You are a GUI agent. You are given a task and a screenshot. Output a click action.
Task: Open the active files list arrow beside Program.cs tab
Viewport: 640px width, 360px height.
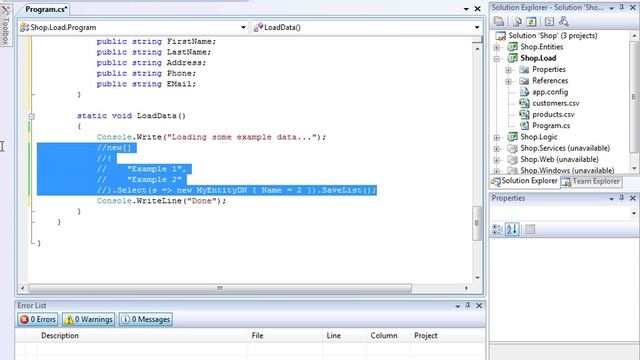tap(466, 9)
